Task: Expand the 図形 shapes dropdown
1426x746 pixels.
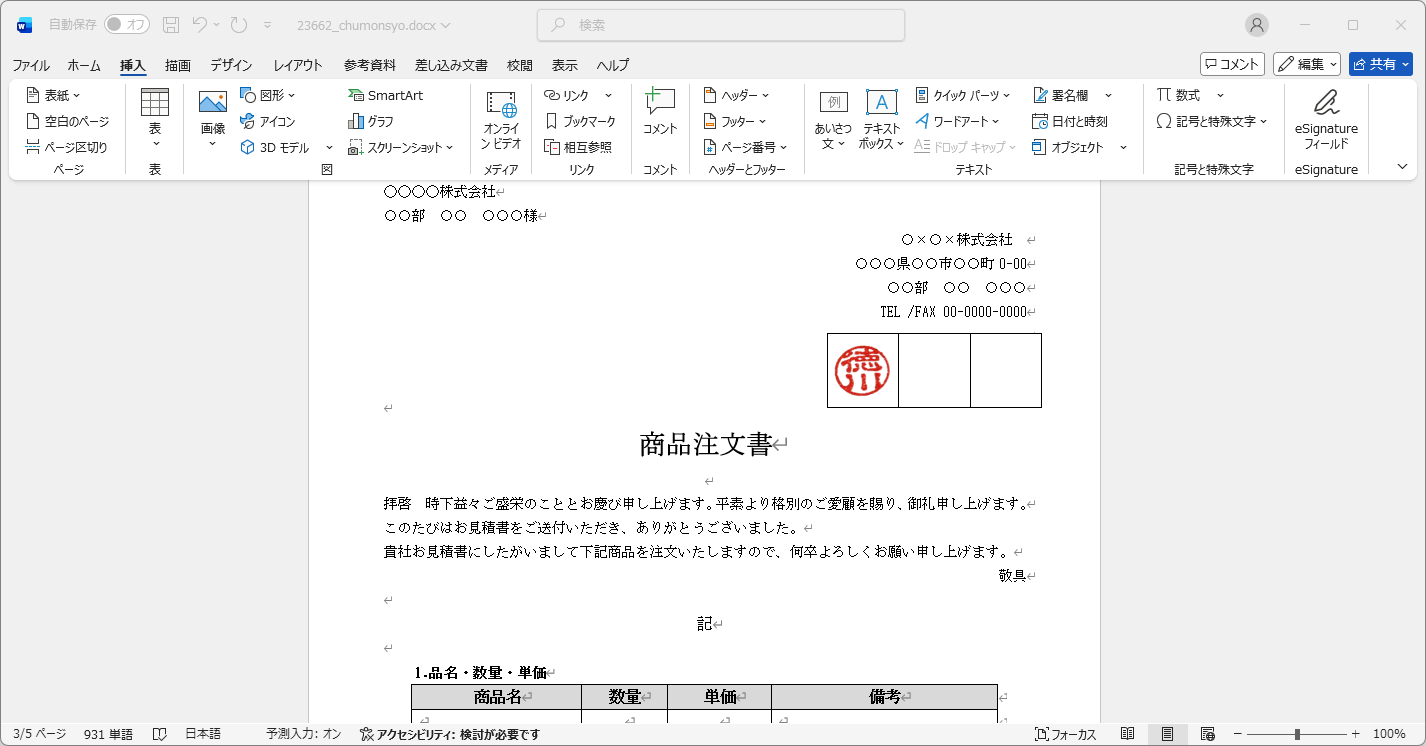Action: [268, 95]
